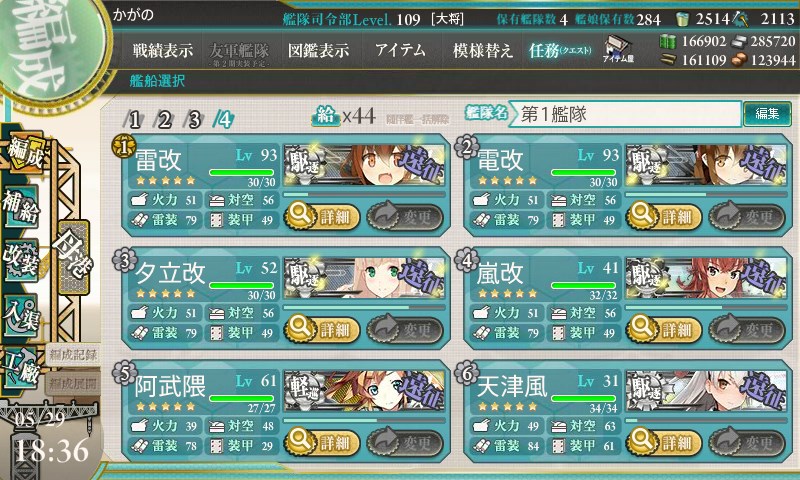Click the 編集 edit fleet name button
The image size is (800, 480).
(x=767, y=113)
